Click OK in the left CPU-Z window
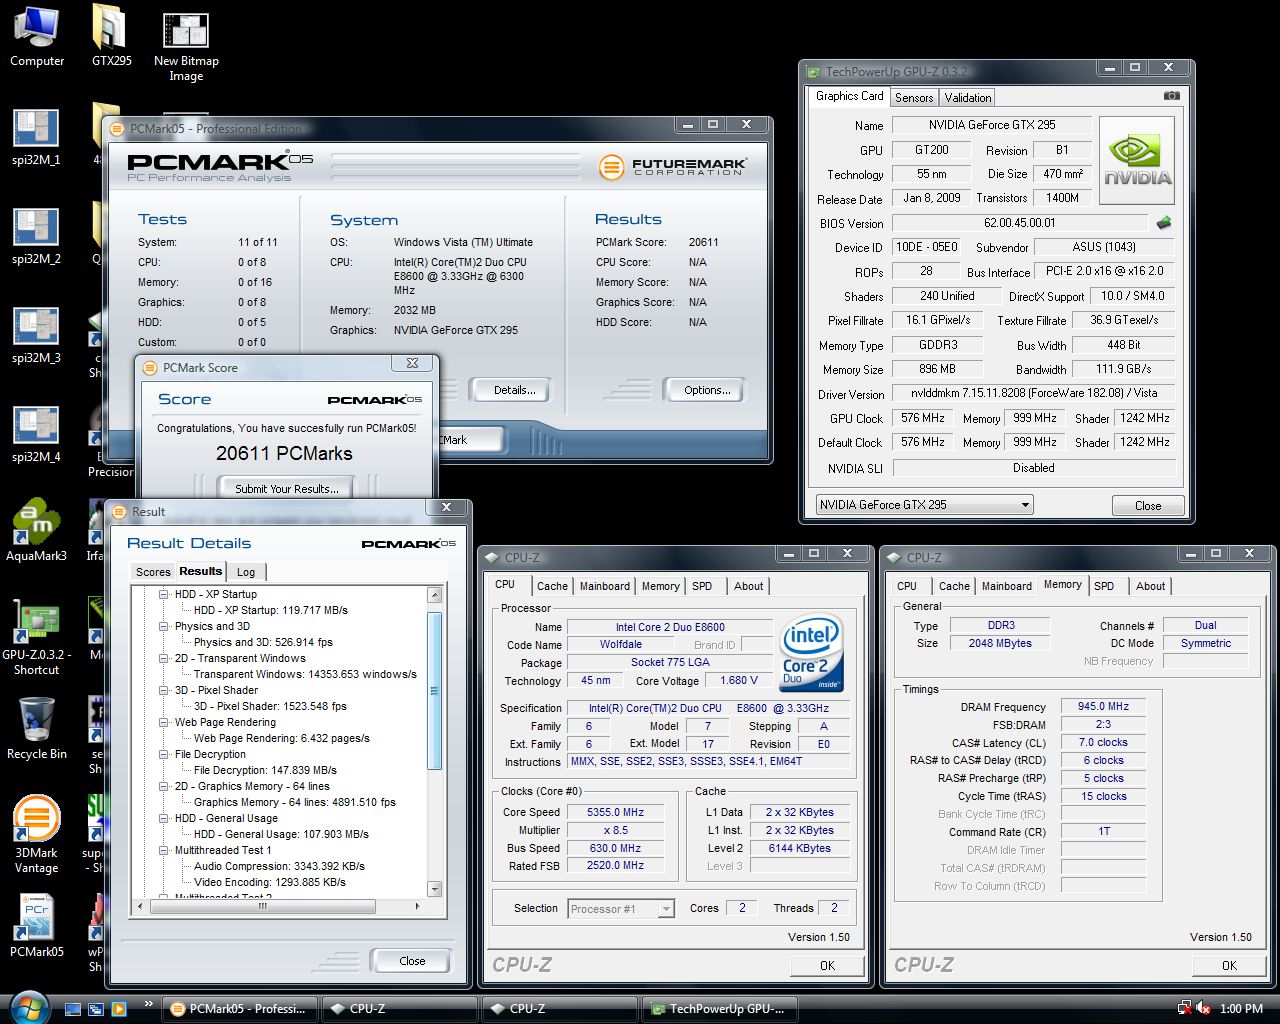The image size is (1280, 1024). [x=827, y=965]
